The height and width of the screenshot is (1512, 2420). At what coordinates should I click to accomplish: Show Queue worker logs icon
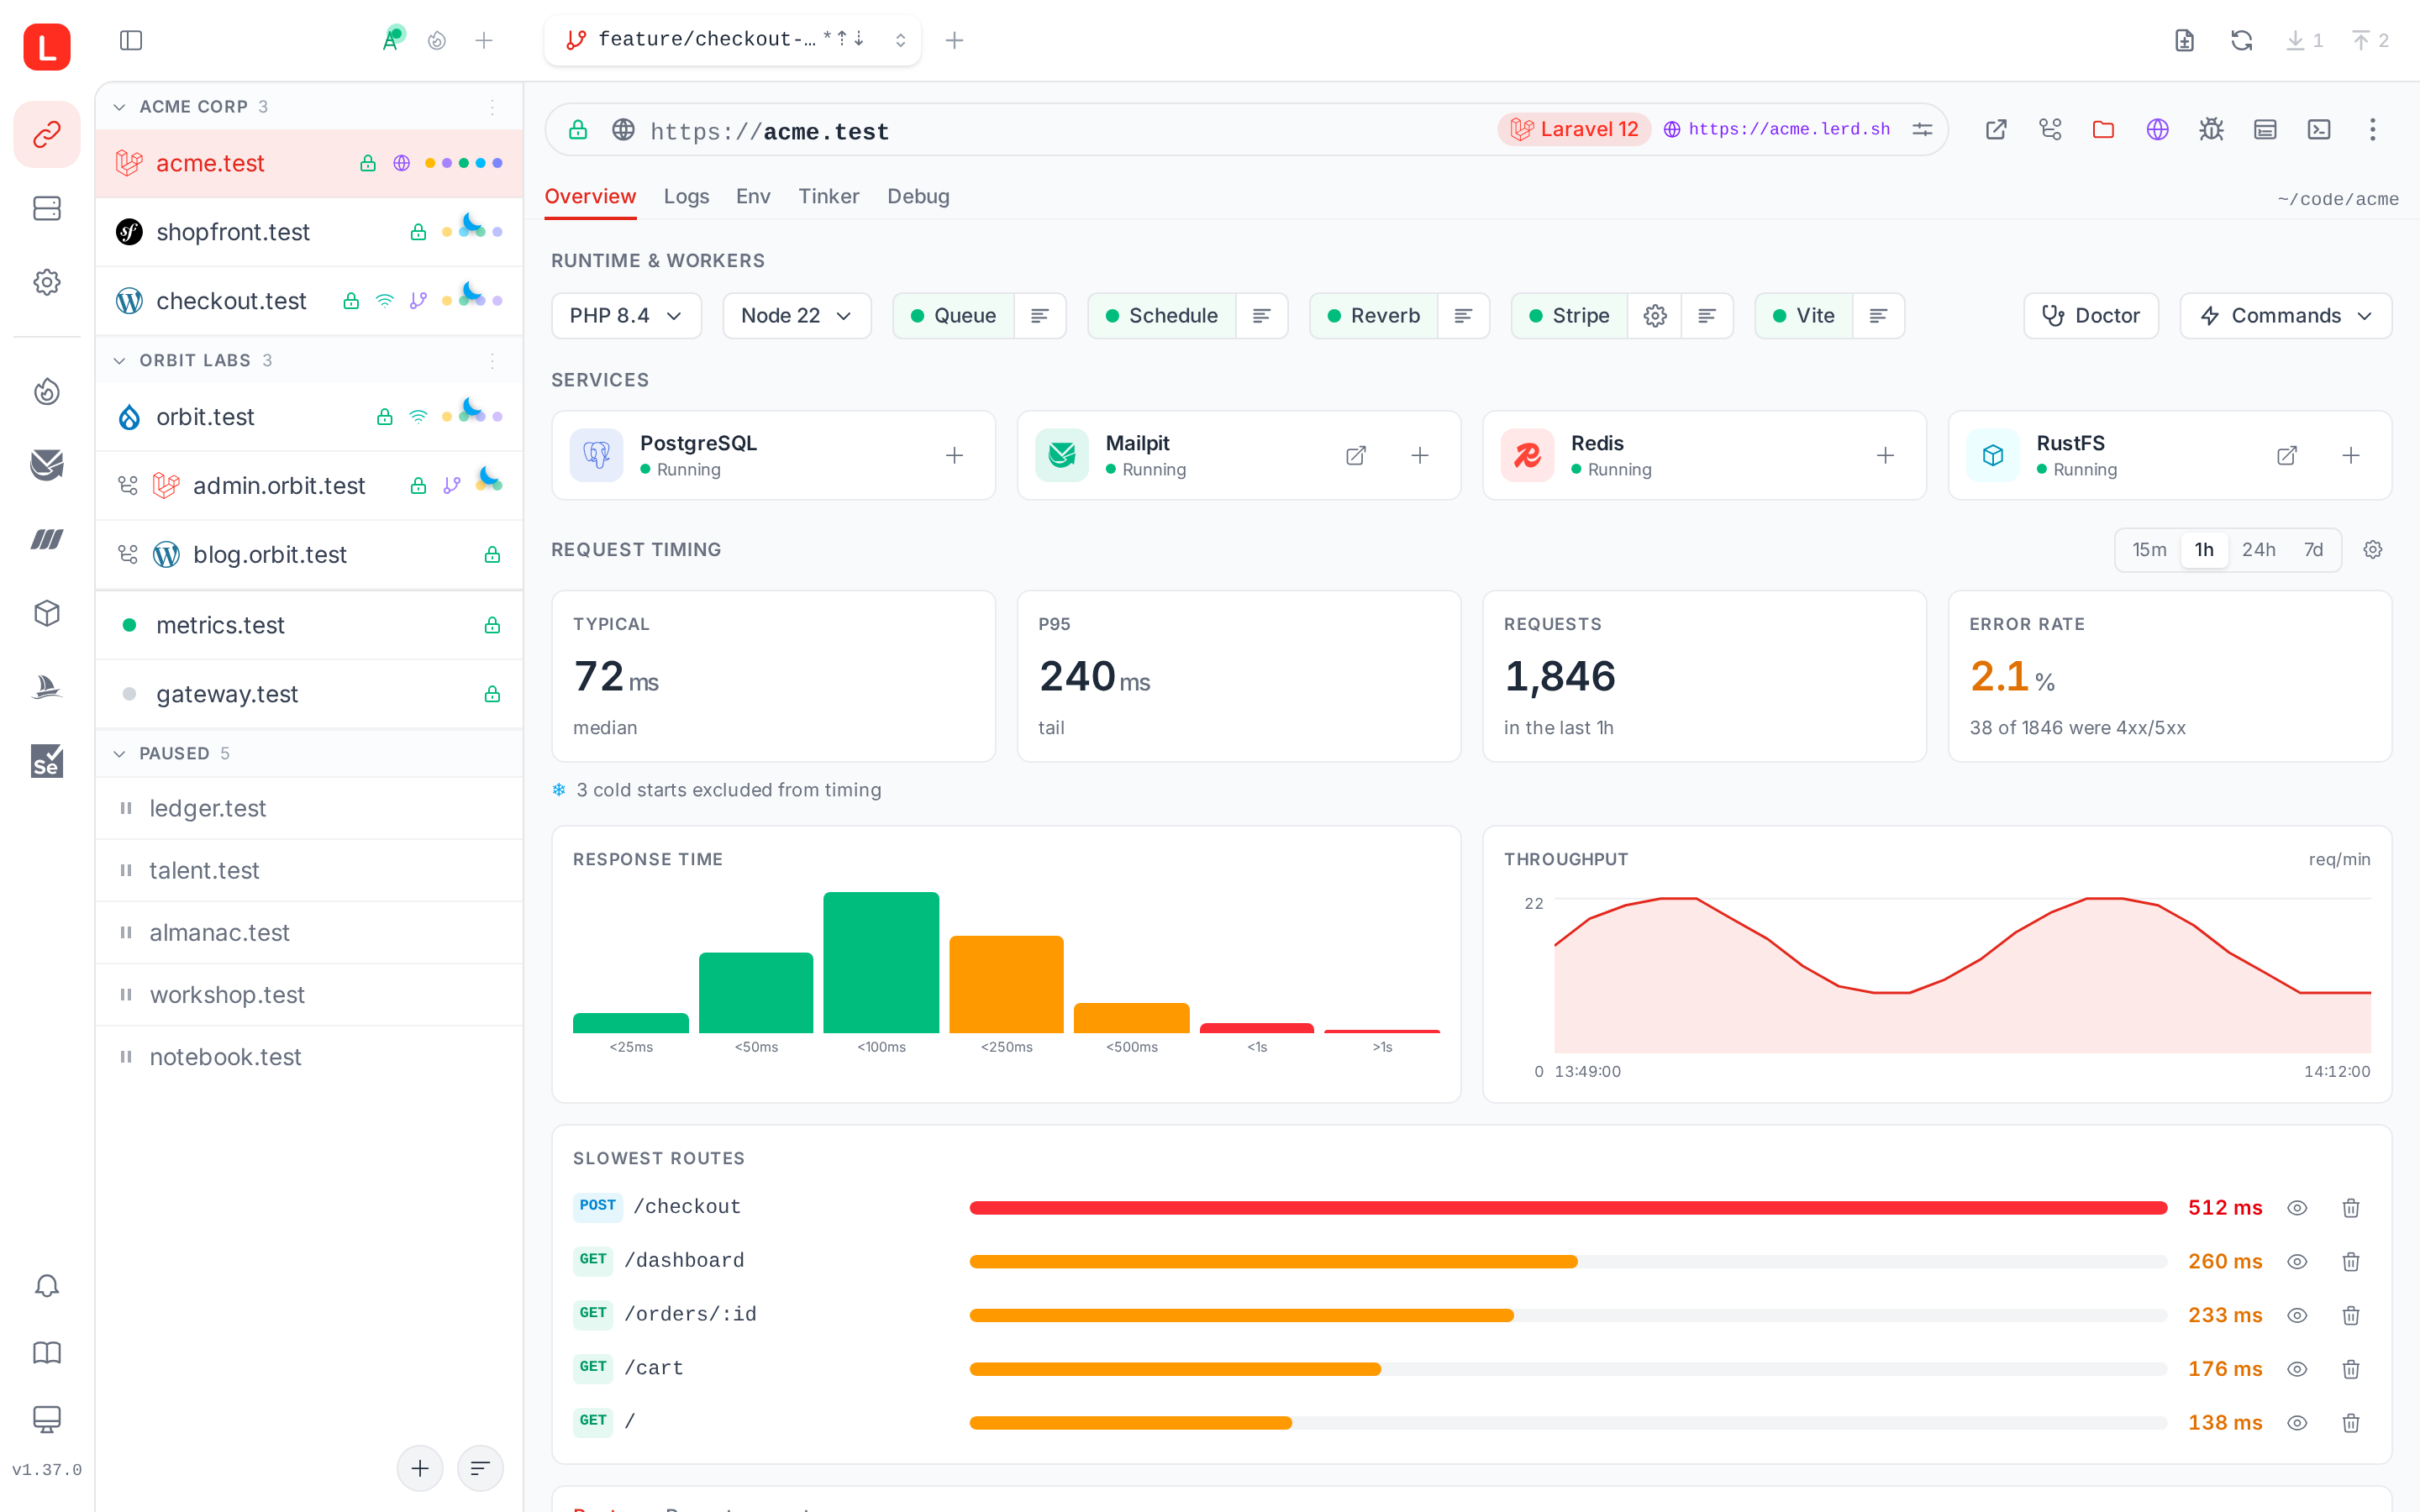tap(1040, 316)
